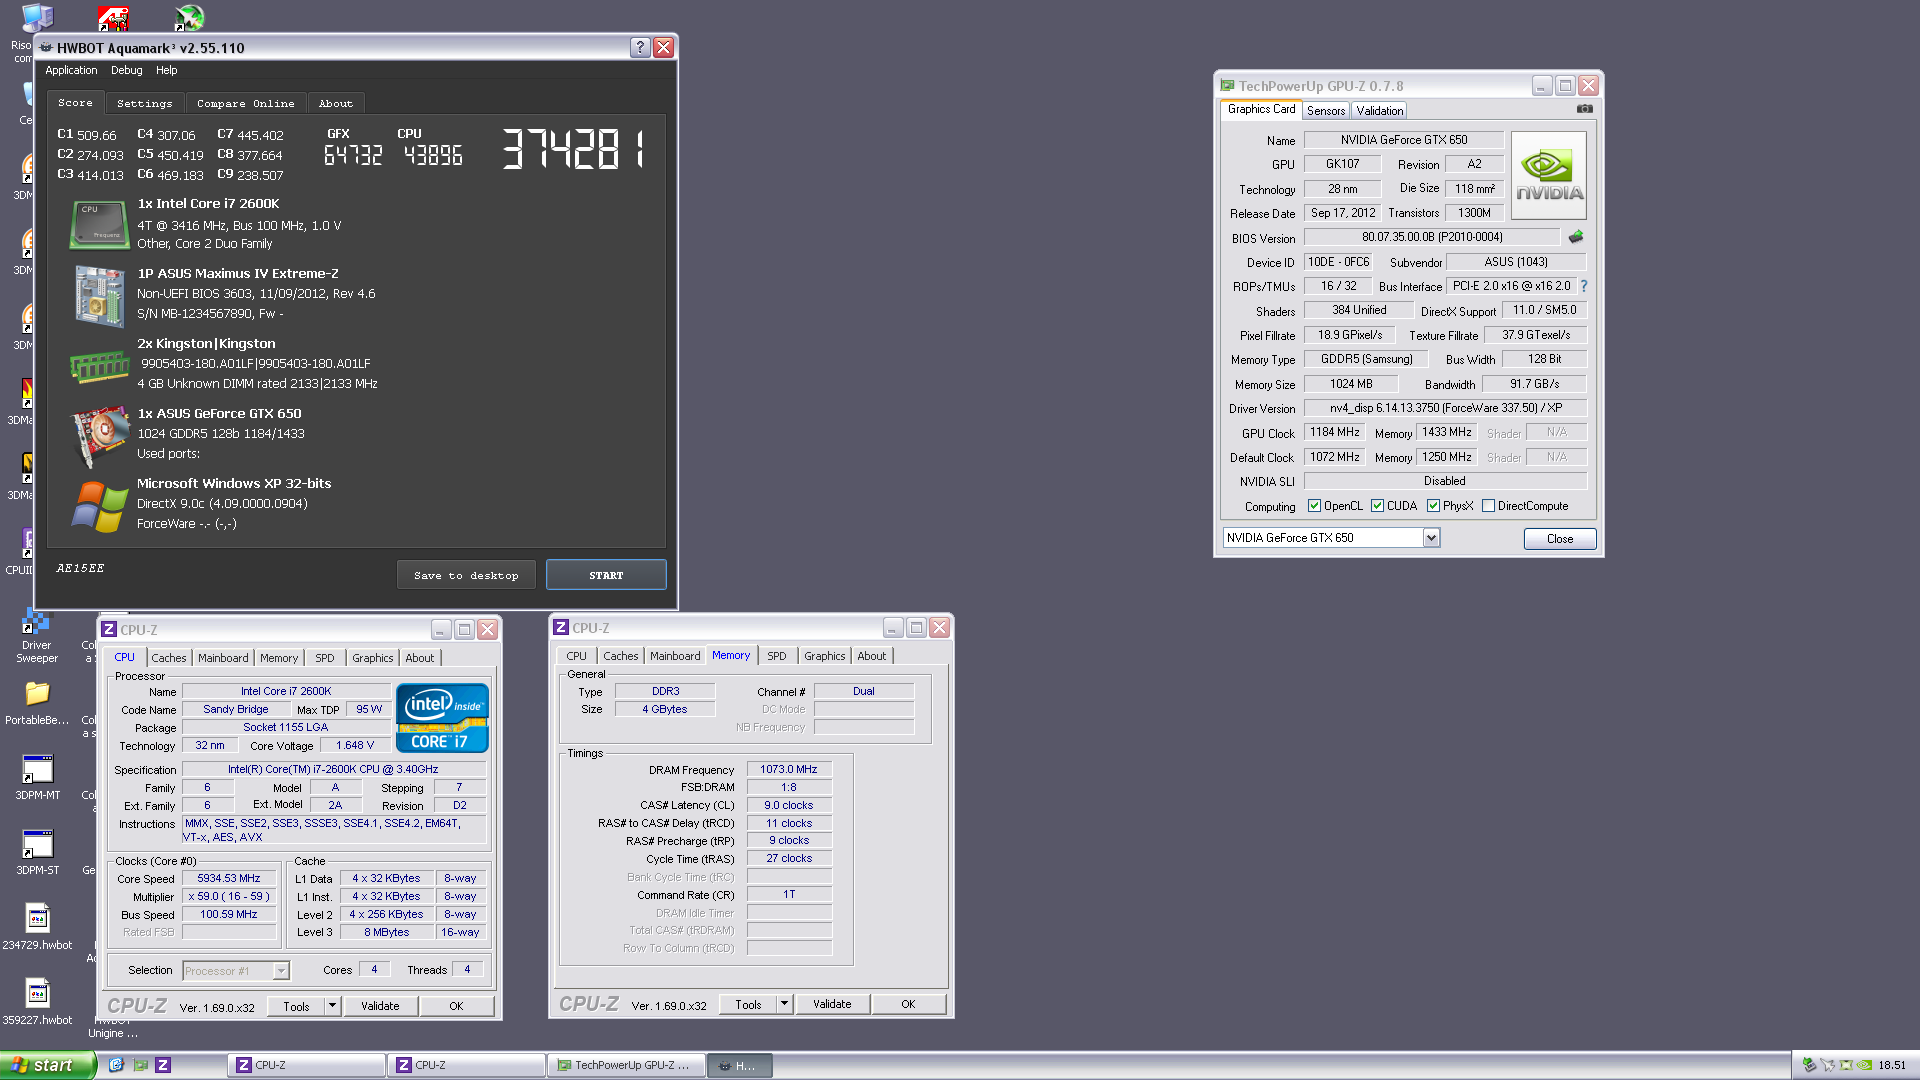Select the 3DPM-ST desktop shortcut
This screenshot has height=1080, width=1920.
pyautogui.click(x=37, y=852)
